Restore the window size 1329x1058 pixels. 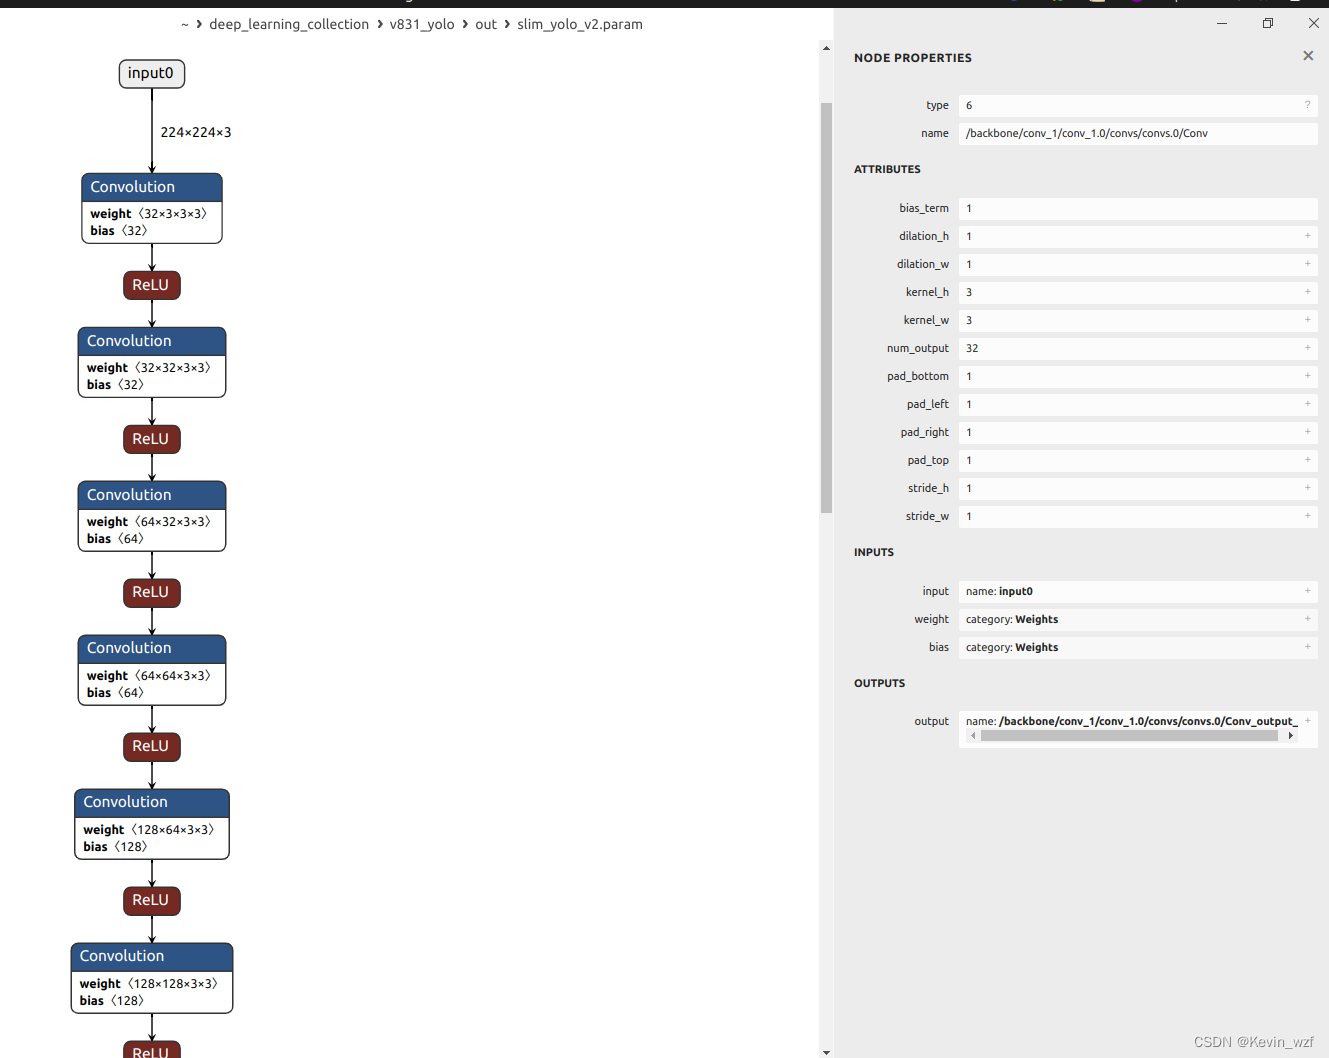pyautogui.click(x=1268, y=23)
